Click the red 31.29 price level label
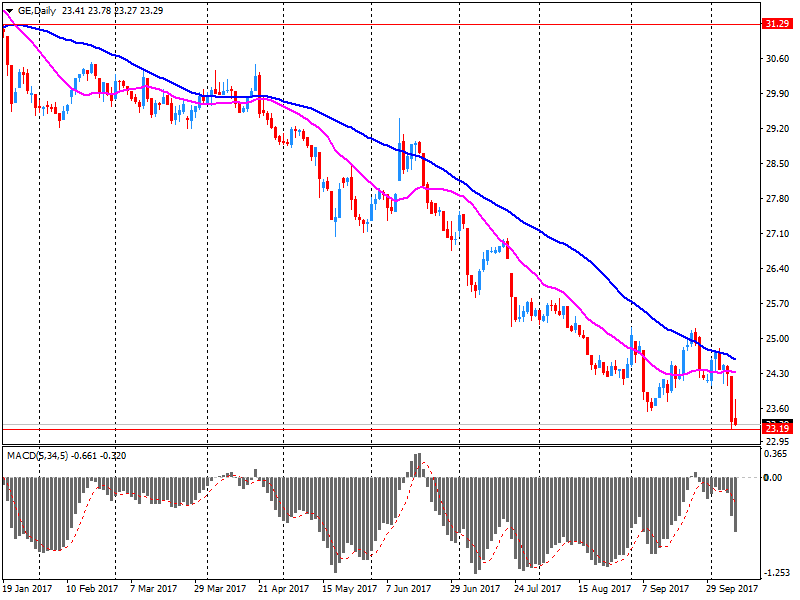Viewport: 800px width, 600px height. (778, 24)
